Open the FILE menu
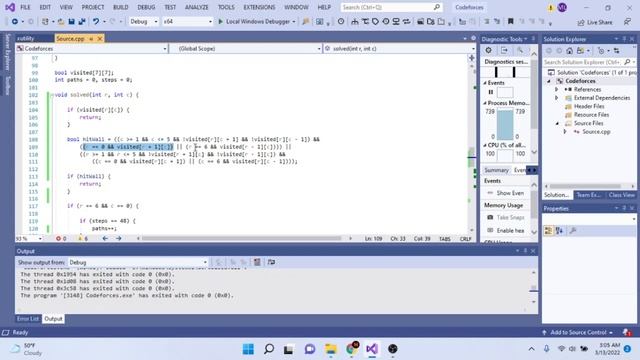640x360 pixels. pos(25,7)
